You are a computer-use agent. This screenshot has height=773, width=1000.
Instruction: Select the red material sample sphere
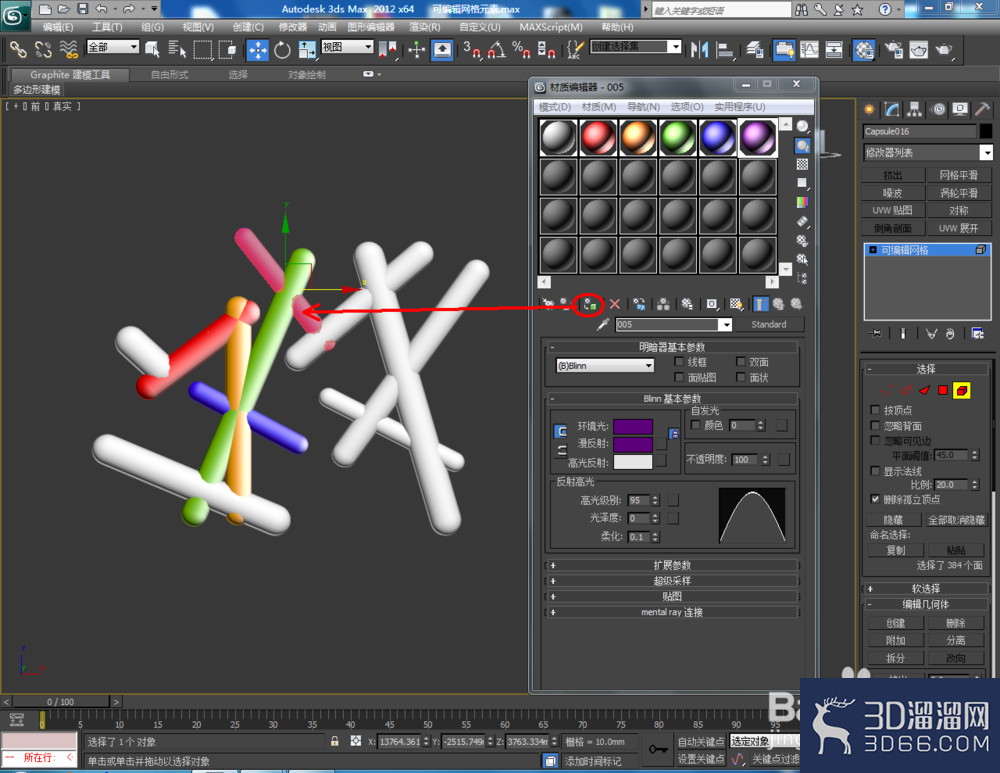coord(598,137)
